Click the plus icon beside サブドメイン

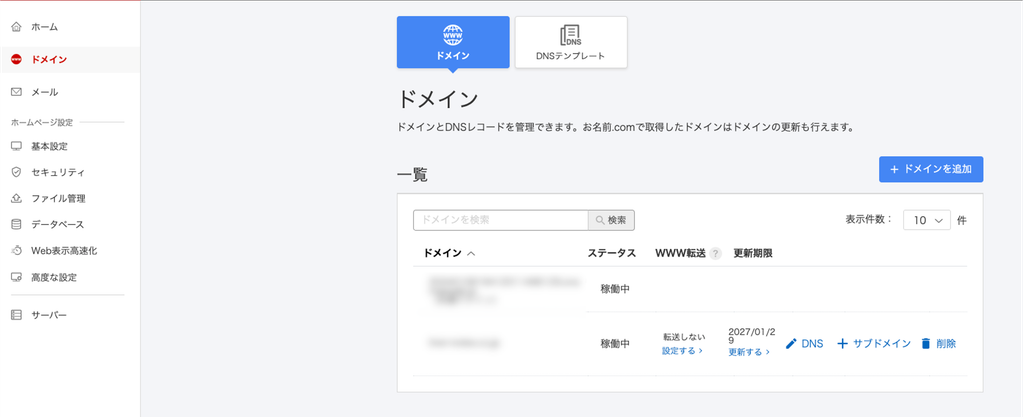pyautogui.click(x=842, y=343)
